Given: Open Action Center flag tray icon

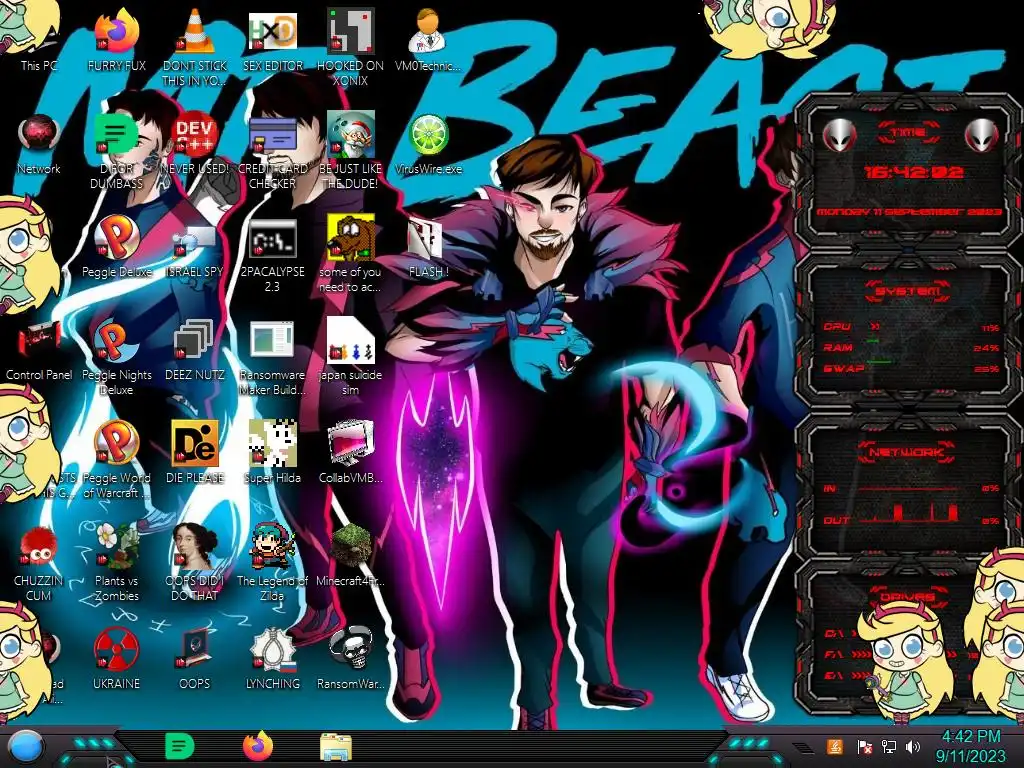Looking at the screenshot, I should click(865, 747).
